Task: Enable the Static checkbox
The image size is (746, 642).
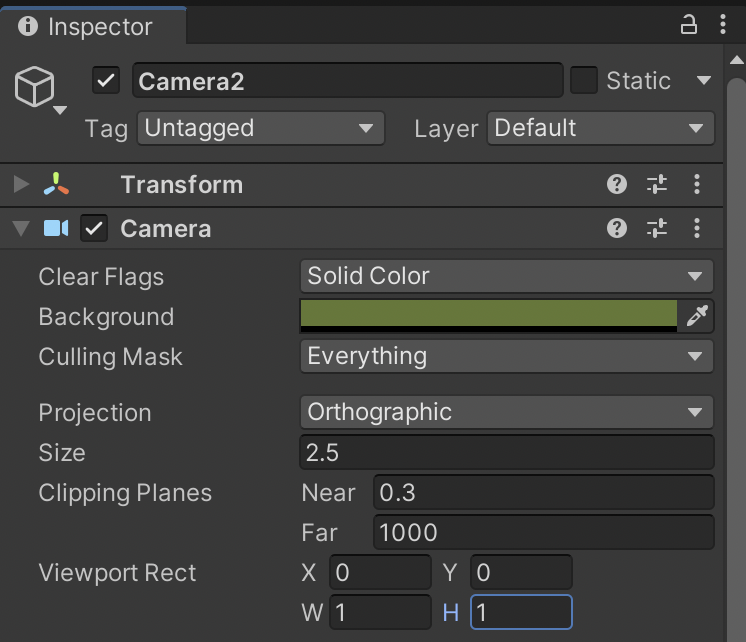Action: pyautogui.click(x=583, y=80)
